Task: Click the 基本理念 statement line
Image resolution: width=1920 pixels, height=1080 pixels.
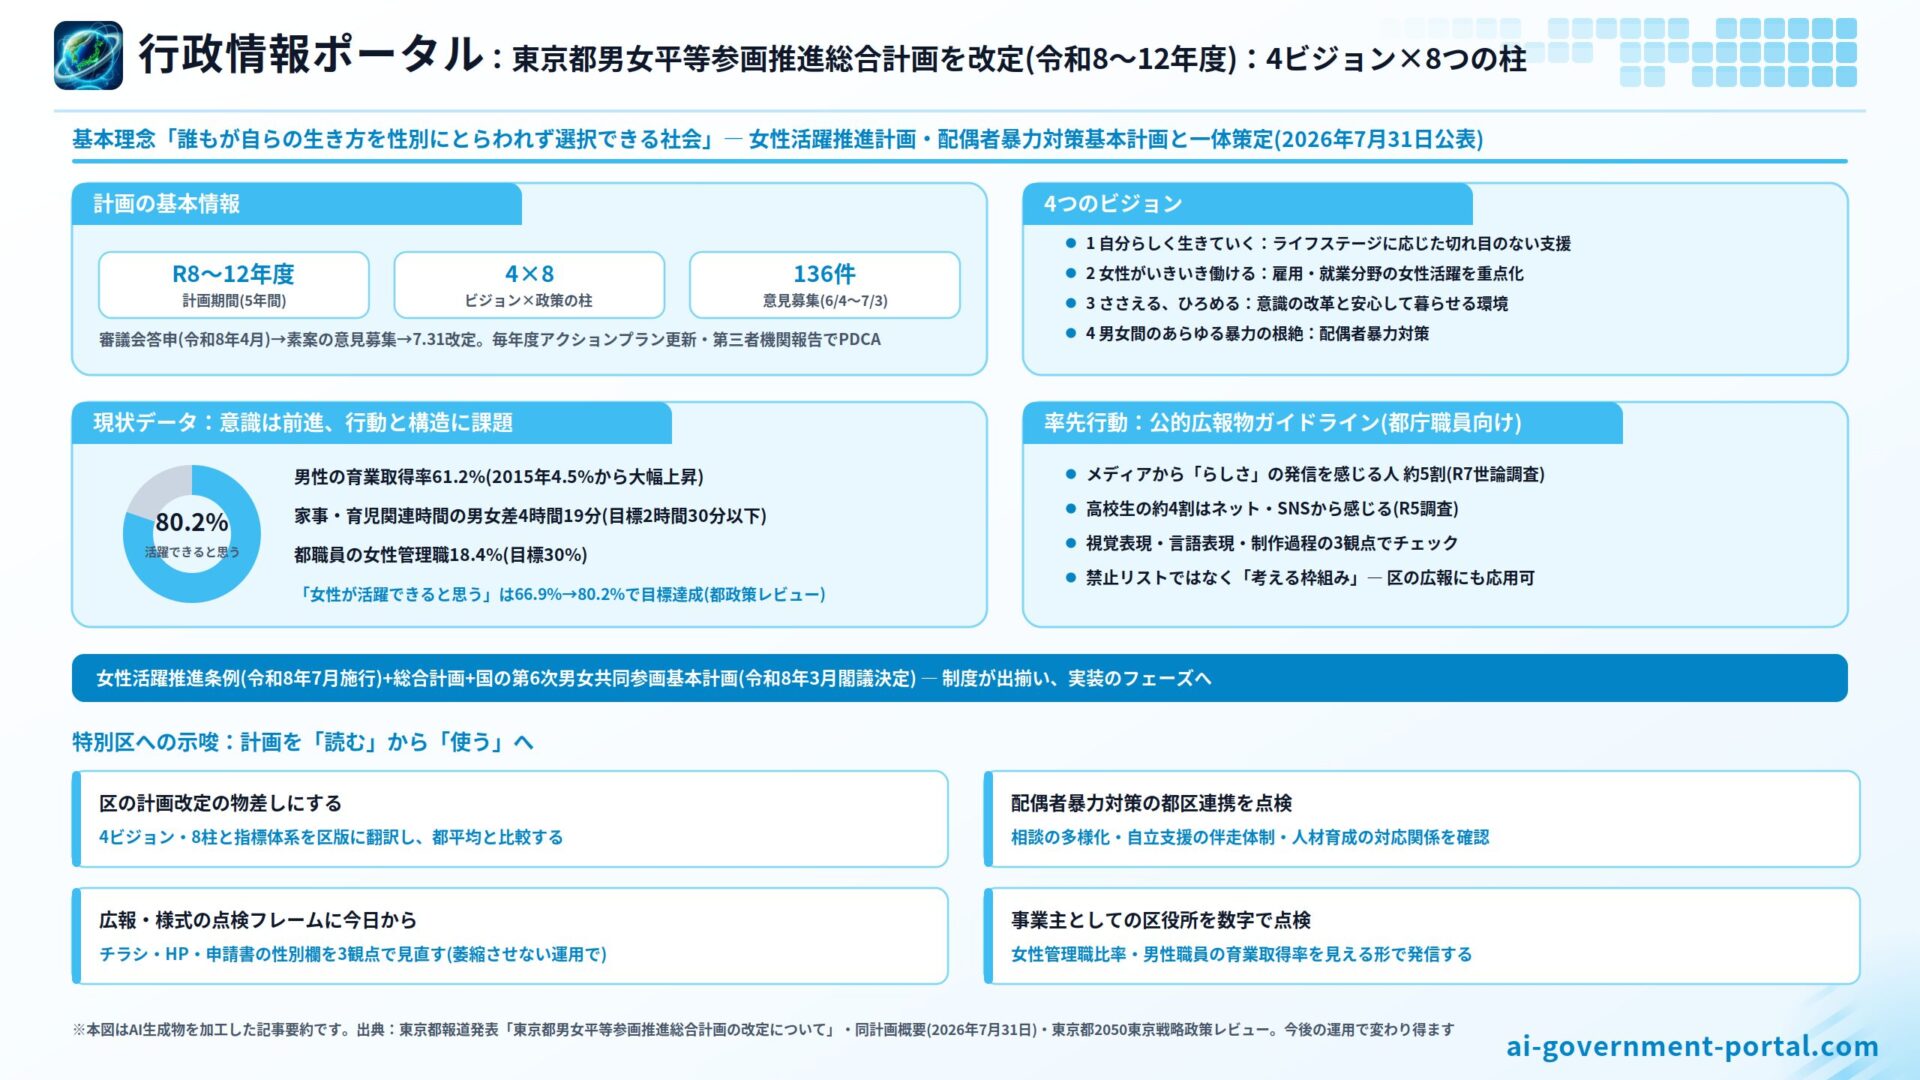Action: pyautogui.click(x=777, y=139)
